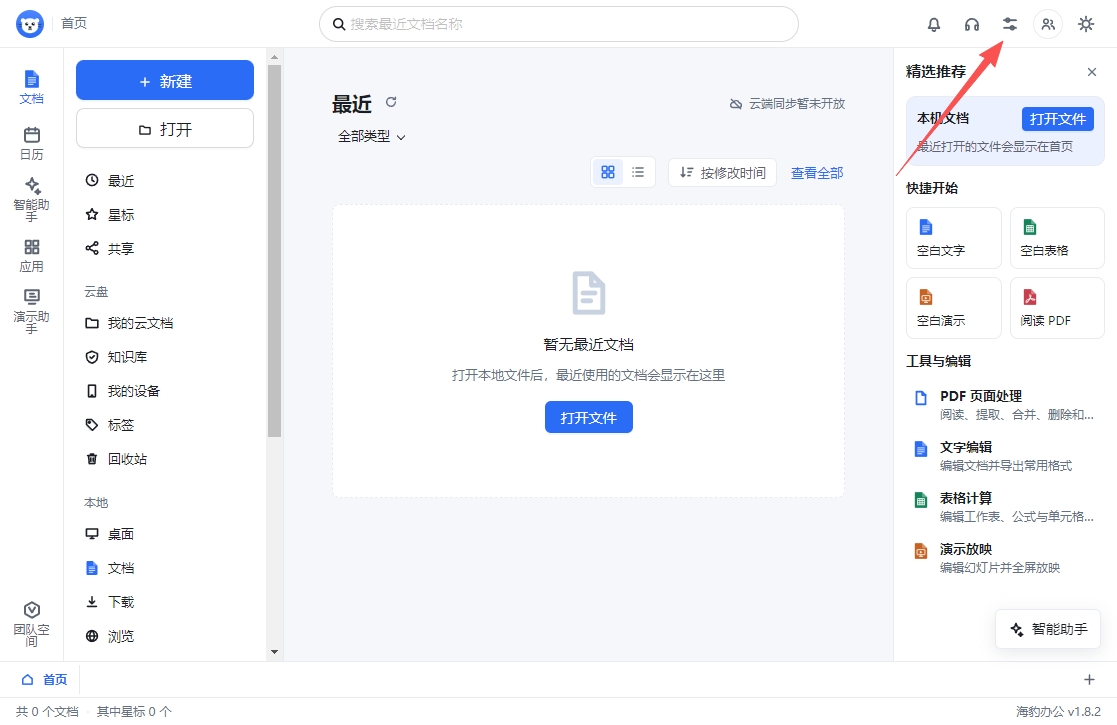Screen dimensions: 1117x725
Task: Open 我的设备
Action: pos(167,391)
